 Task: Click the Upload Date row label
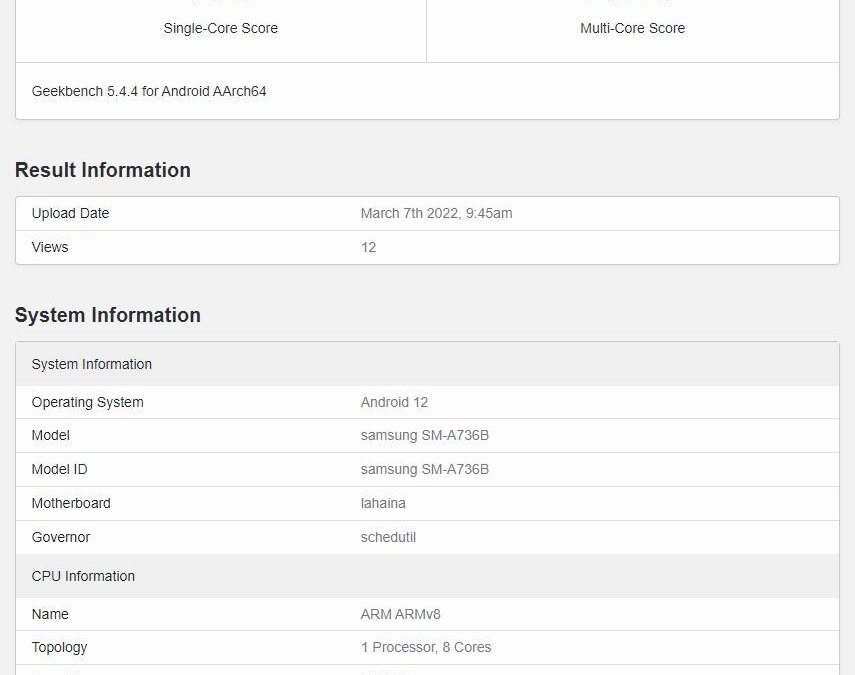pyautogui.click(x=70, y=213)
